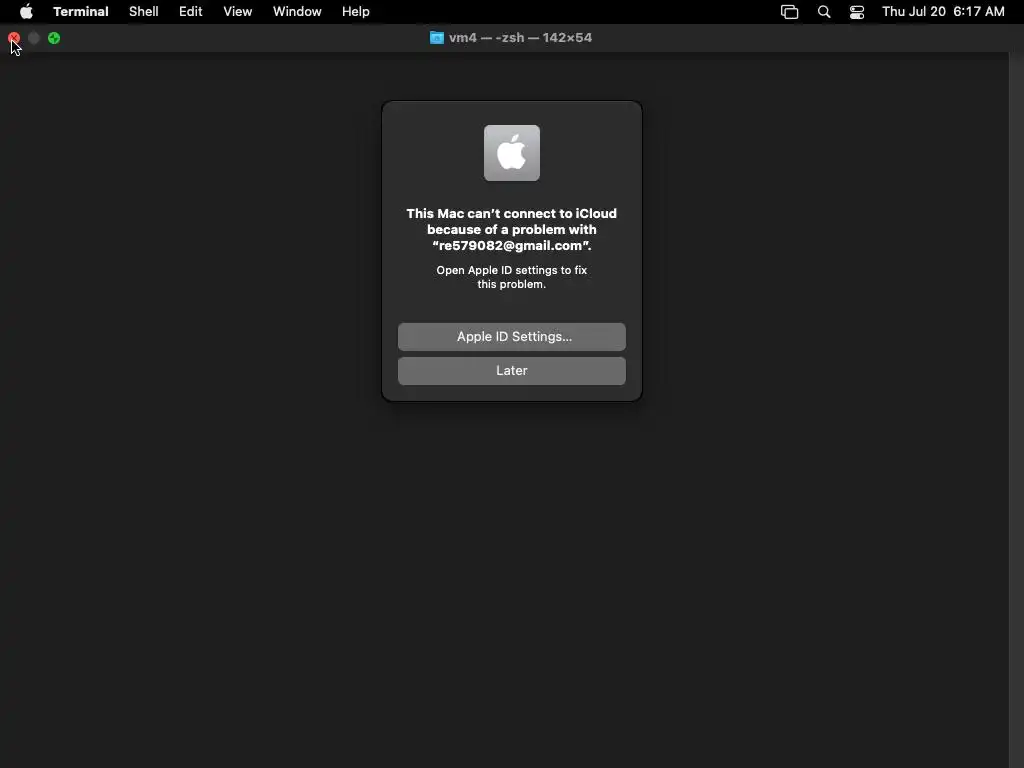1024x768 pixels.
Task: Open the Window menu
Action: [x=297, y=12]
